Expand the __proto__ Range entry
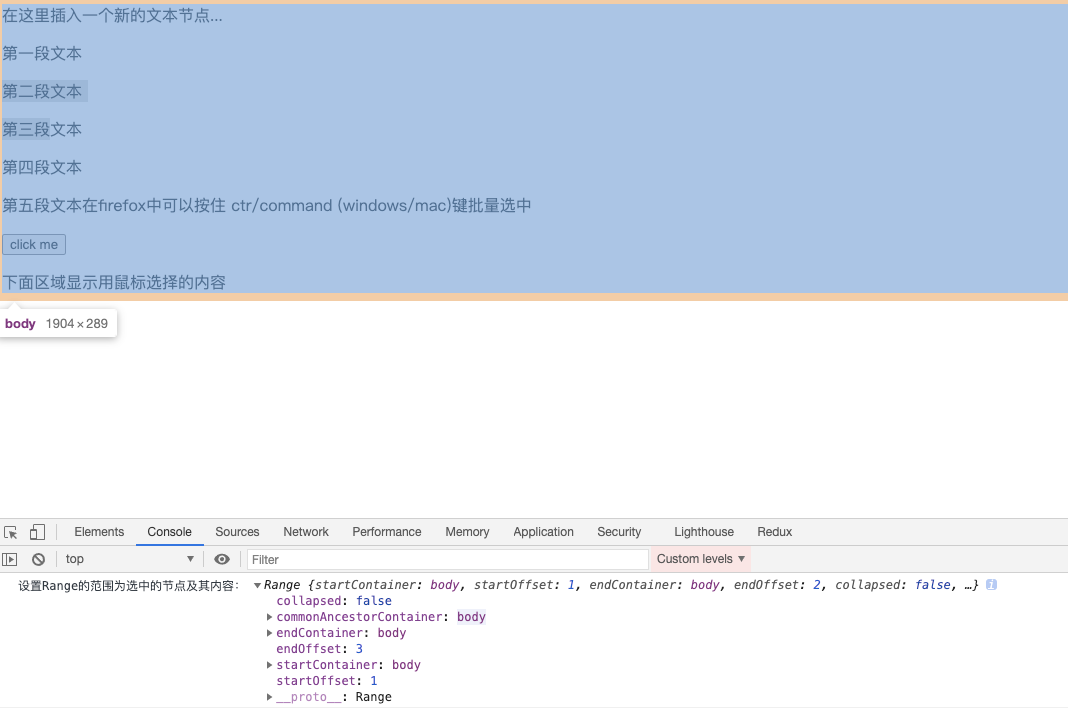This screenshot has width=1068, height=709. [x=269, y=696]
